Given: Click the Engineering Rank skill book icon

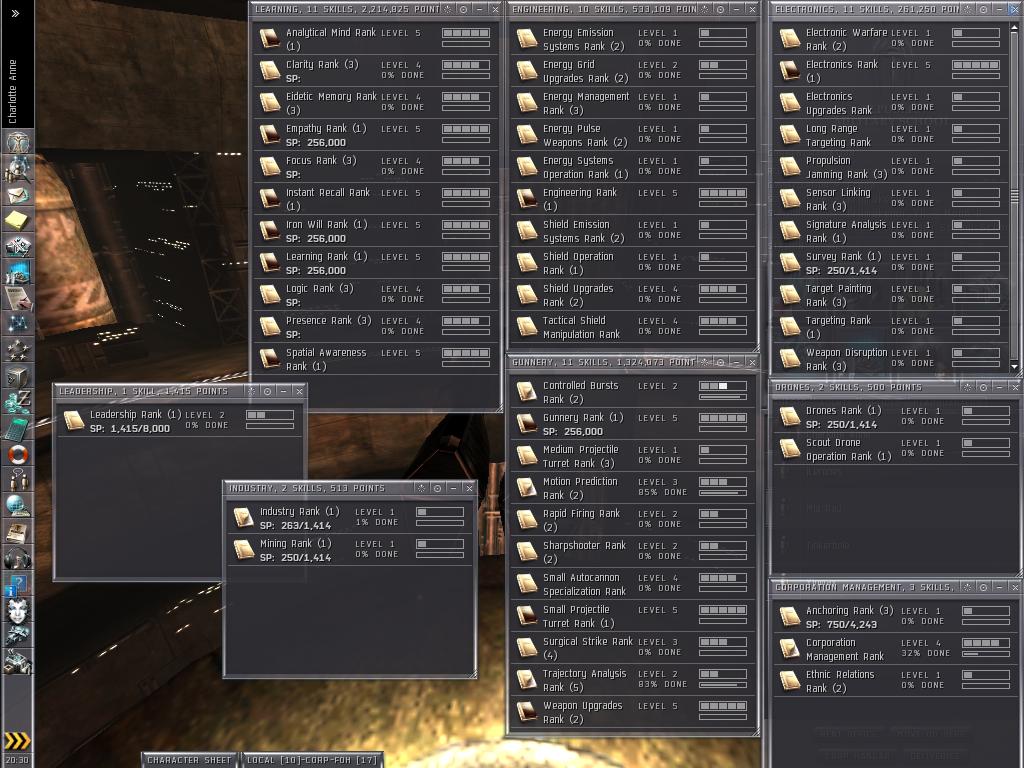Looking at the screenshot, I should click(x=527, y=199).
